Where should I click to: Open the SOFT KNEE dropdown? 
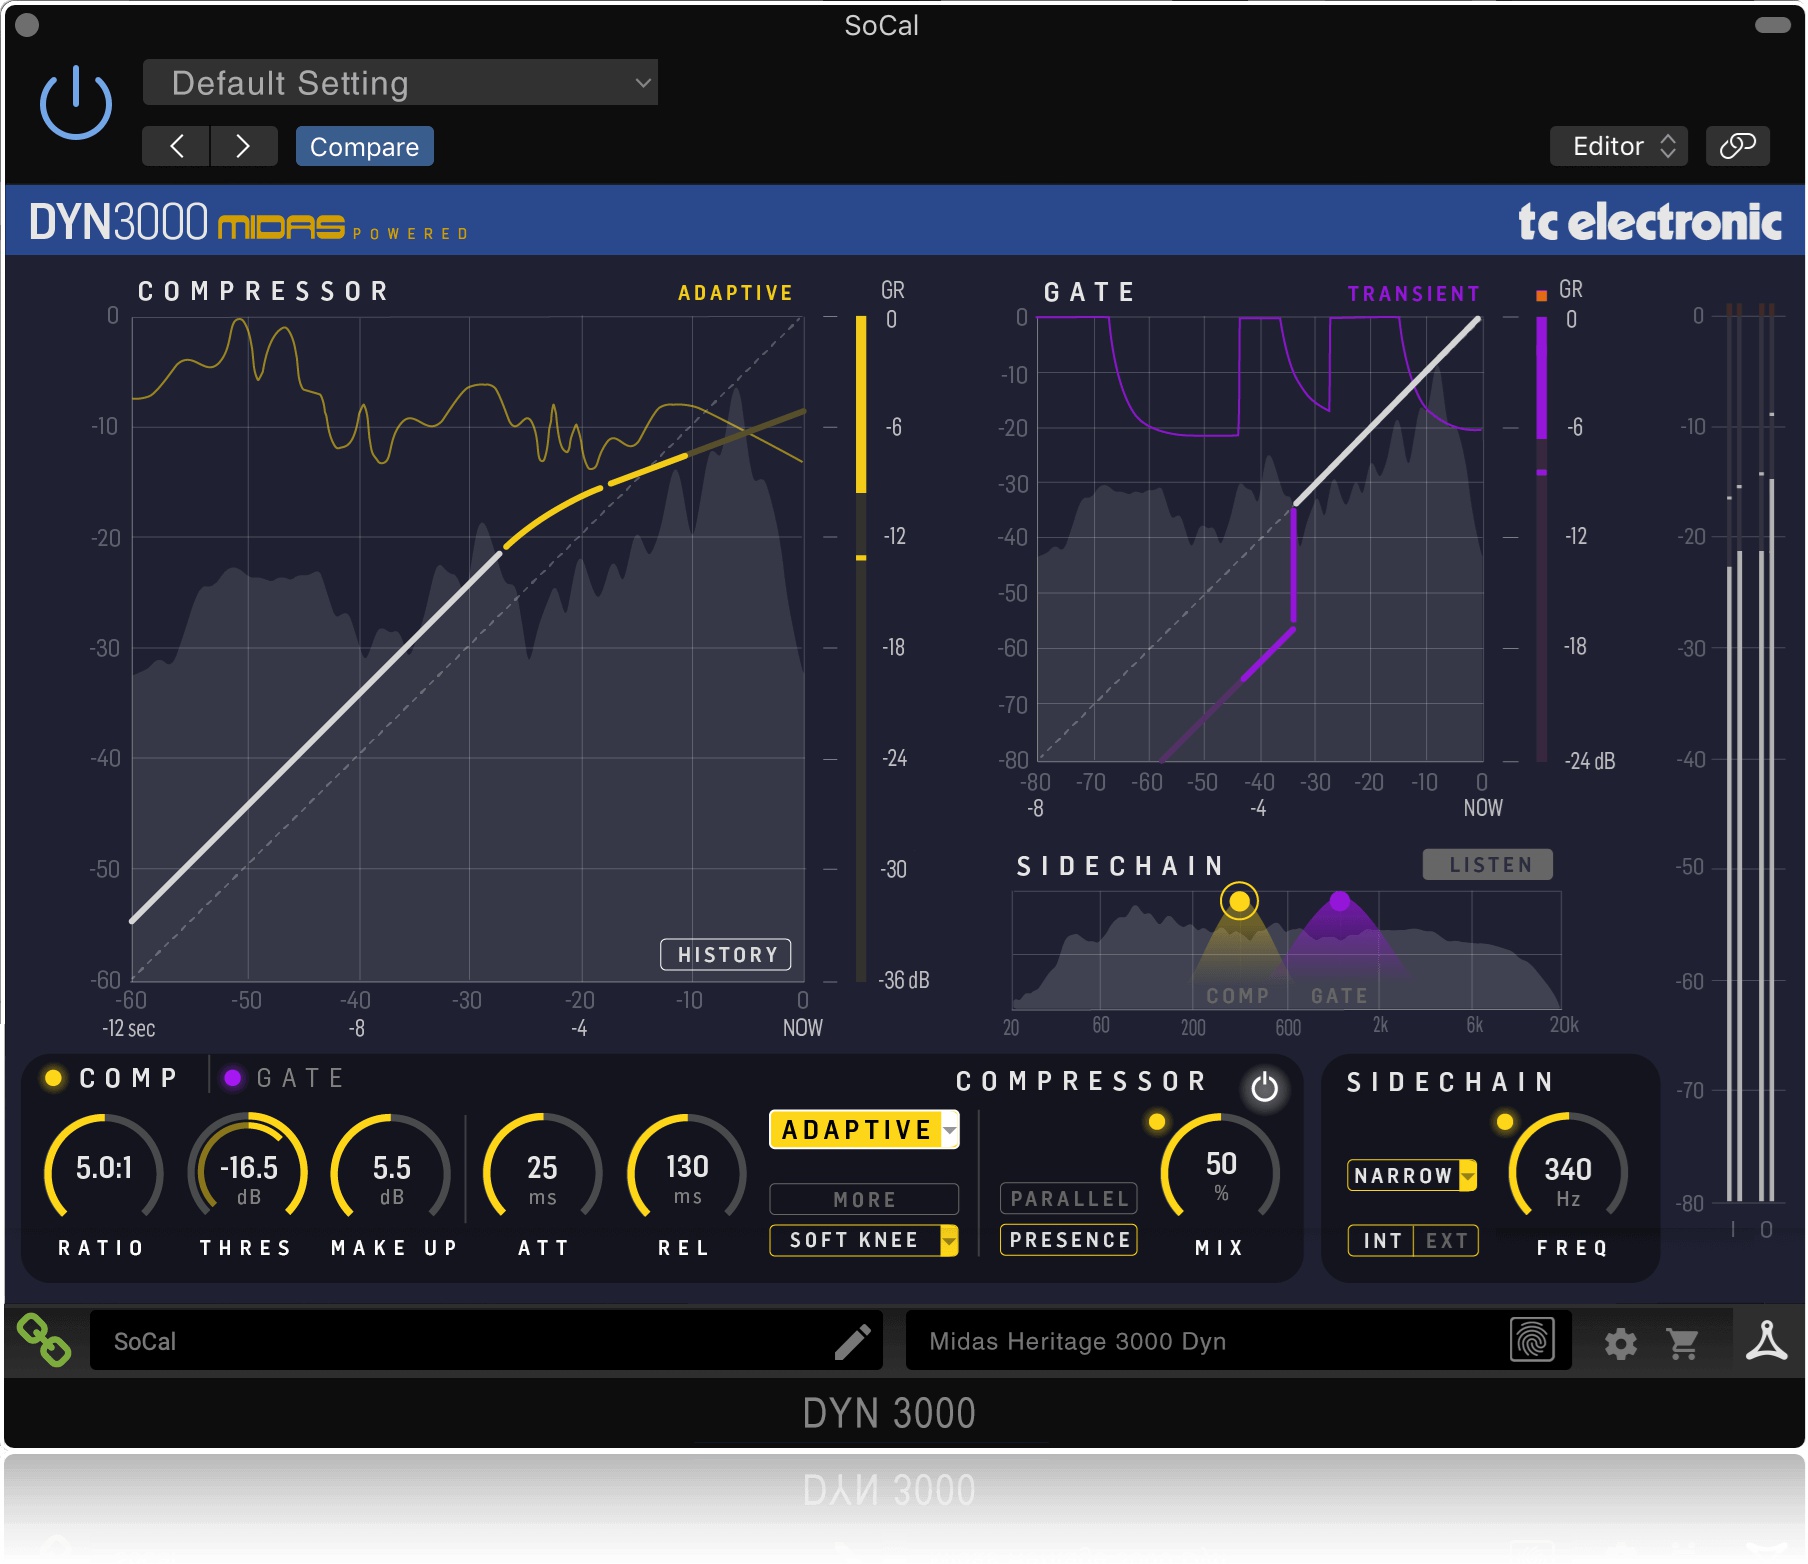click(863, 1240)
